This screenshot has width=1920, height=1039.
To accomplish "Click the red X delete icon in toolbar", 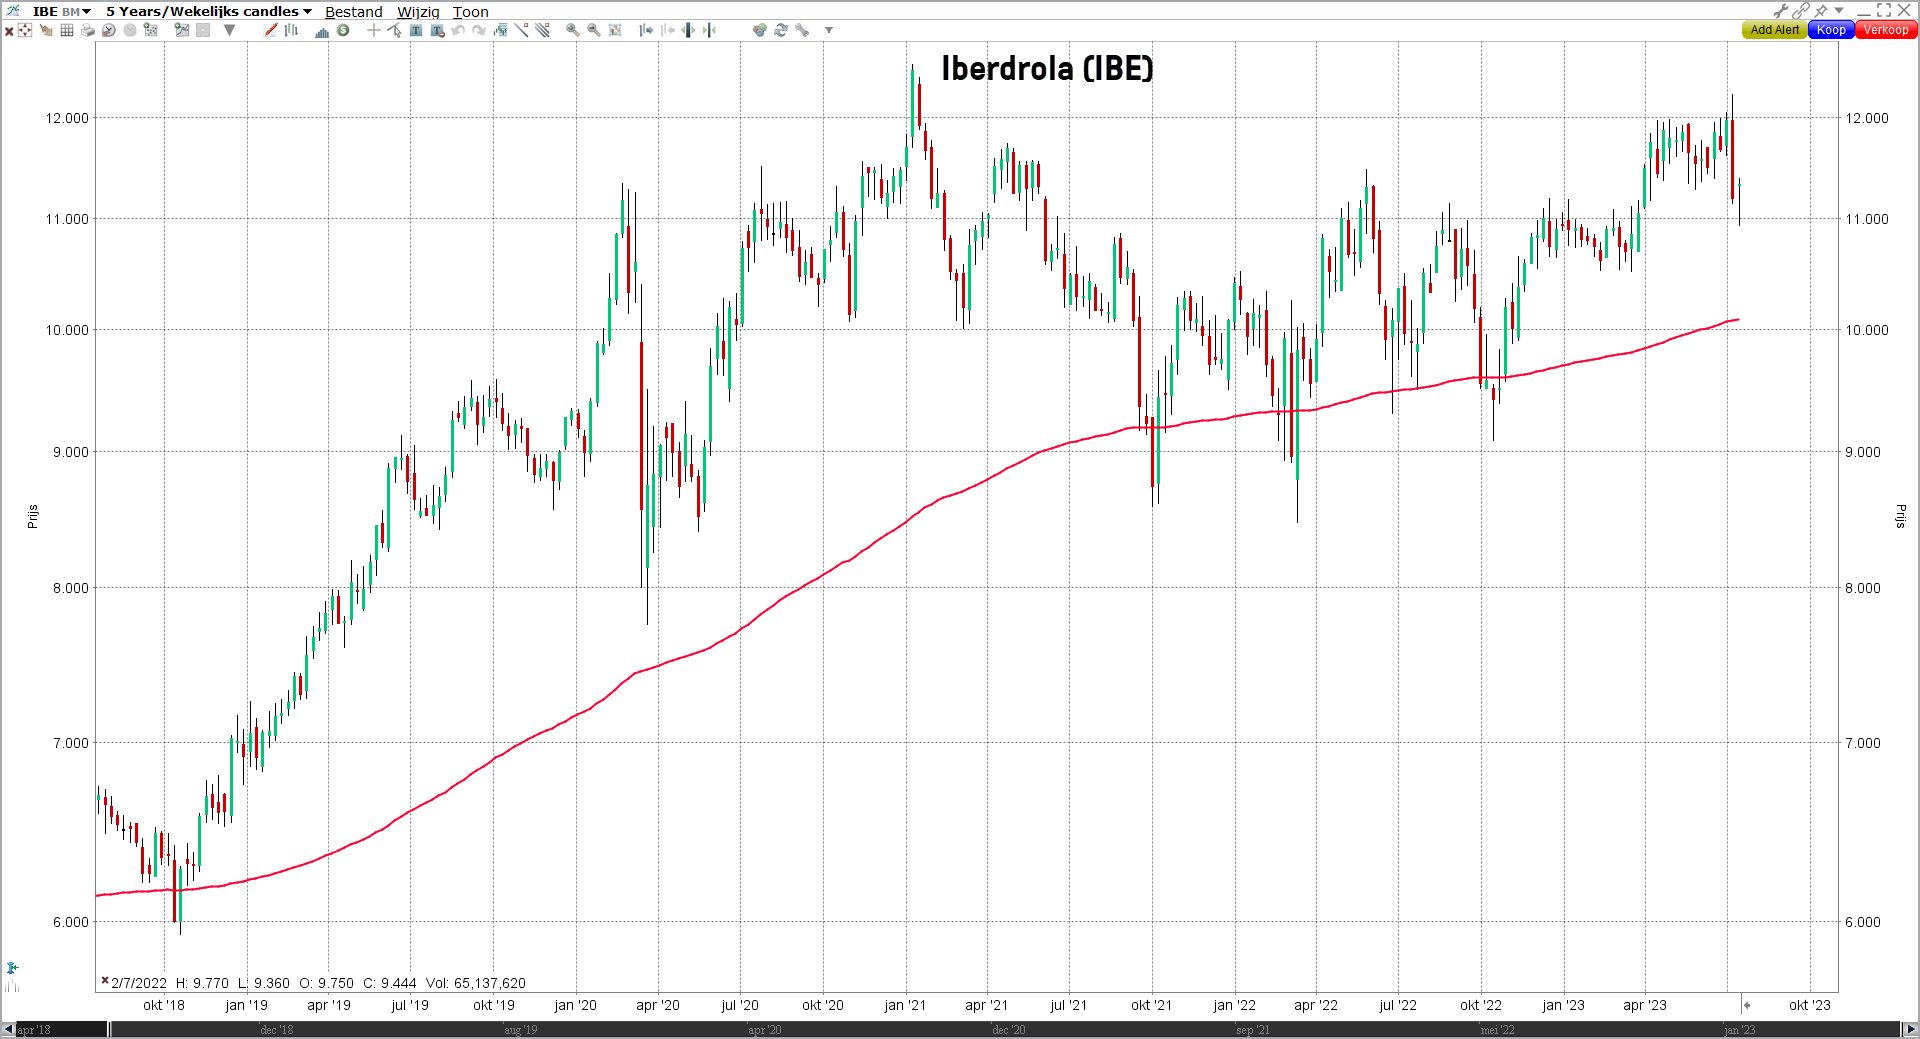I will coord(9,31).
